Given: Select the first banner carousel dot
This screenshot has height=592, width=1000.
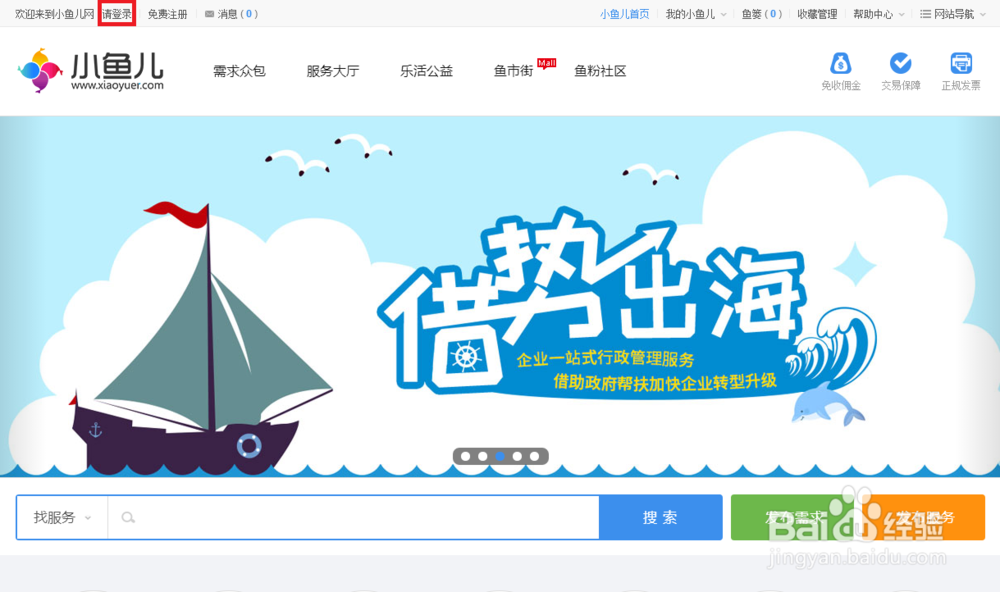Looking at the screenshot, I should click(466, 456).
